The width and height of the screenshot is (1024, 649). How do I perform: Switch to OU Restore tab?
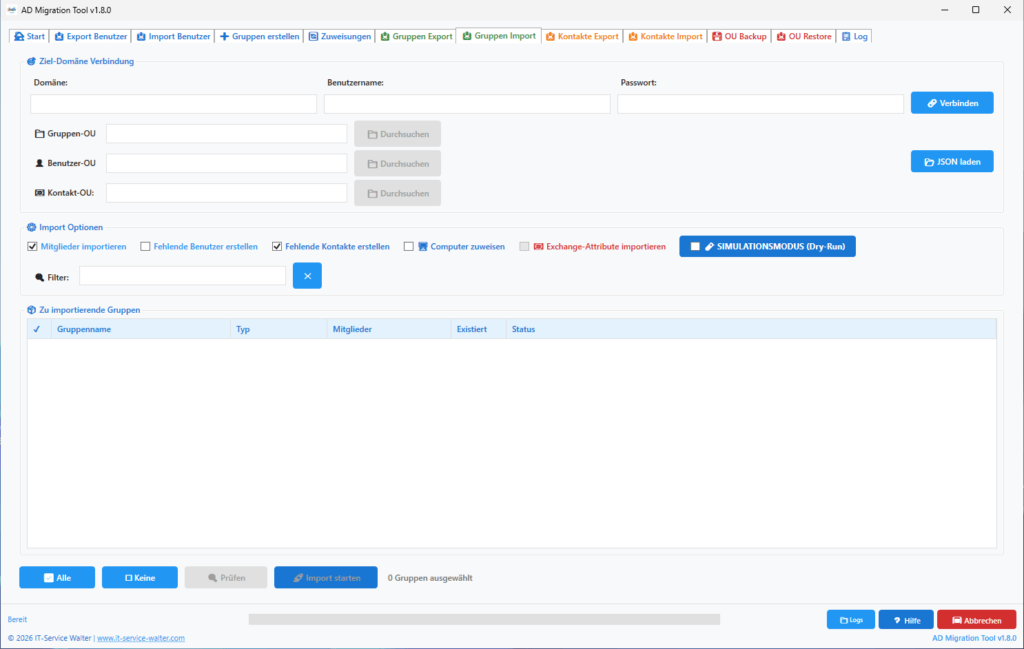[x=804, y=37]
